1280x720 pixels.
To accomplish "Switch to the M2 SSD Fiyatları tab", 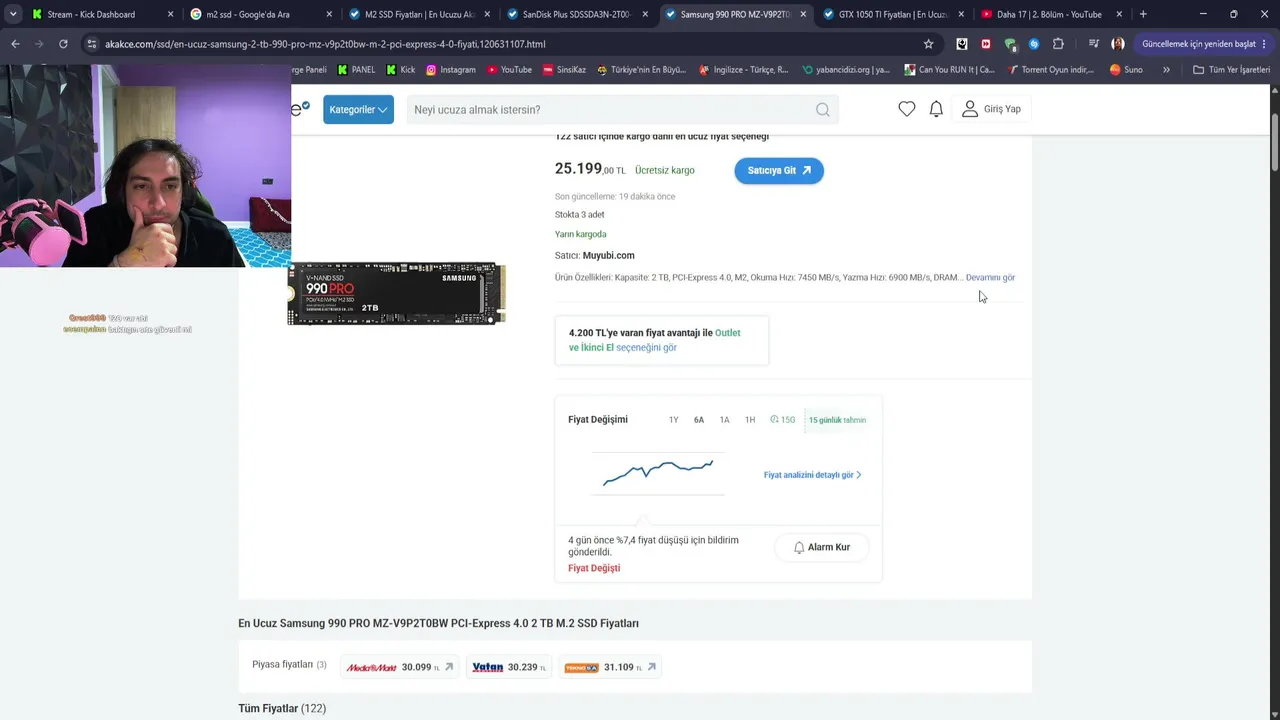I will click(x=418, y=14).
